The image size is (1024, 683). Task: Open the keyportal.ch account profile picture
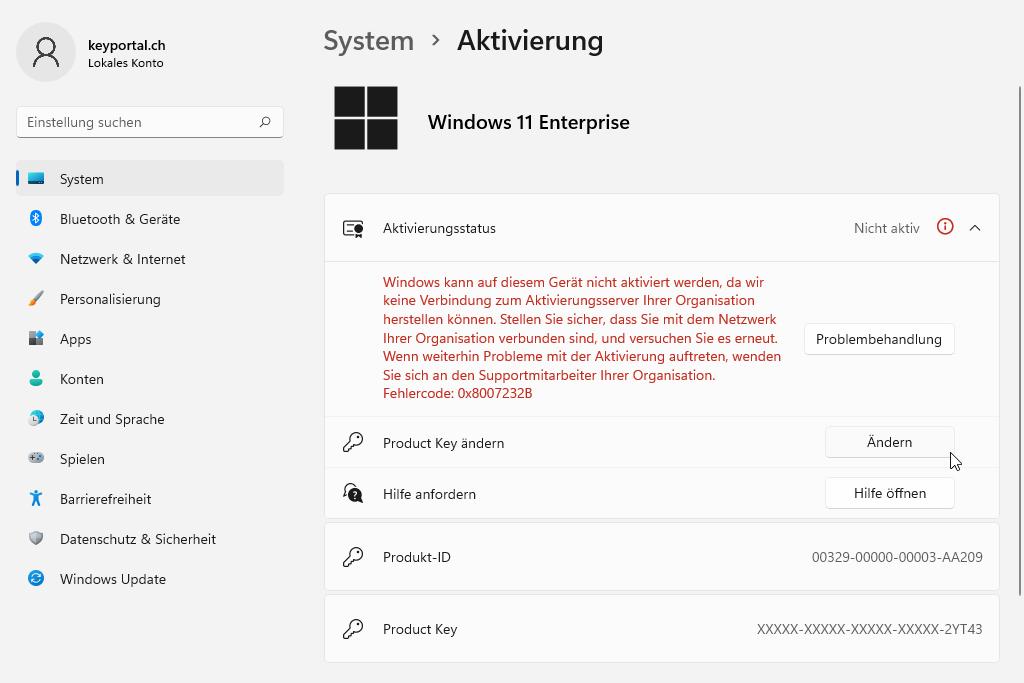coord(46,53)
